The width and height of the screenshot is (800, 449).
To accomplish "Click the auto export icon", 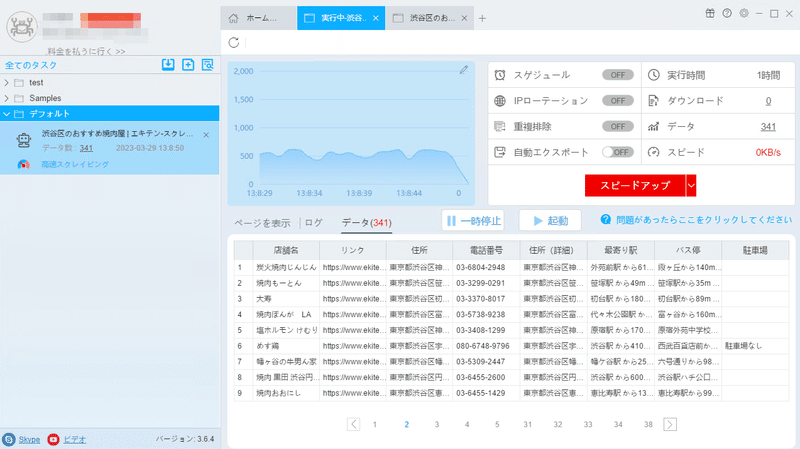I will point(499,152).
